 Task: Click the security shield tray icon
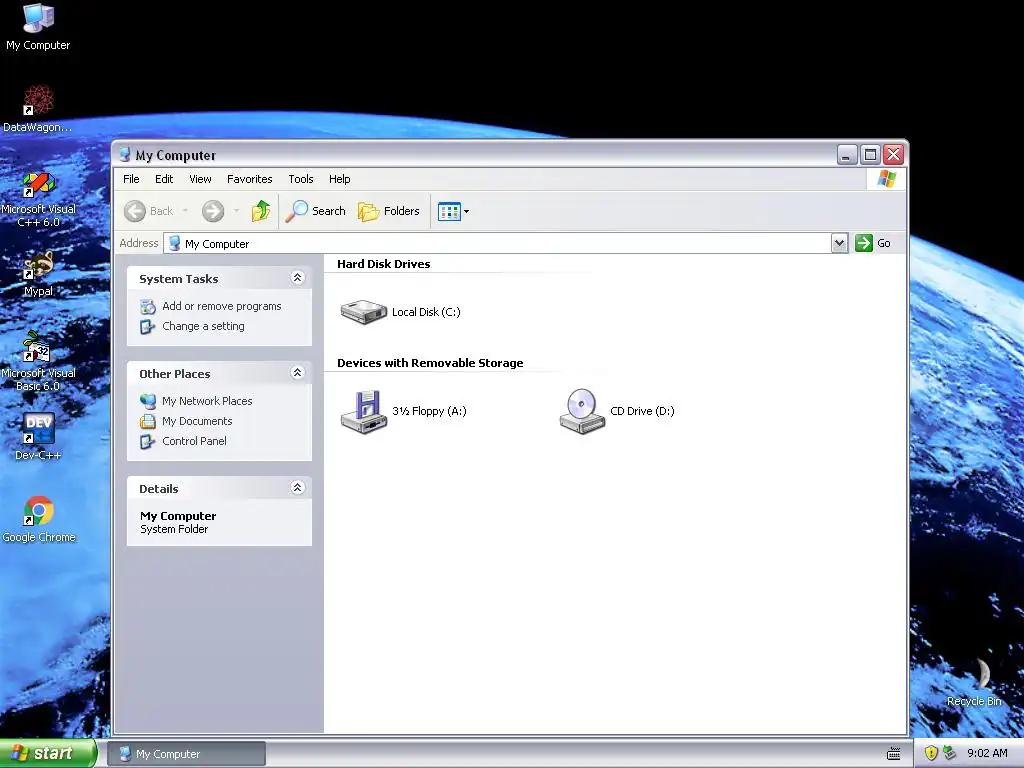pyautogui.click(x=931, y=753)
